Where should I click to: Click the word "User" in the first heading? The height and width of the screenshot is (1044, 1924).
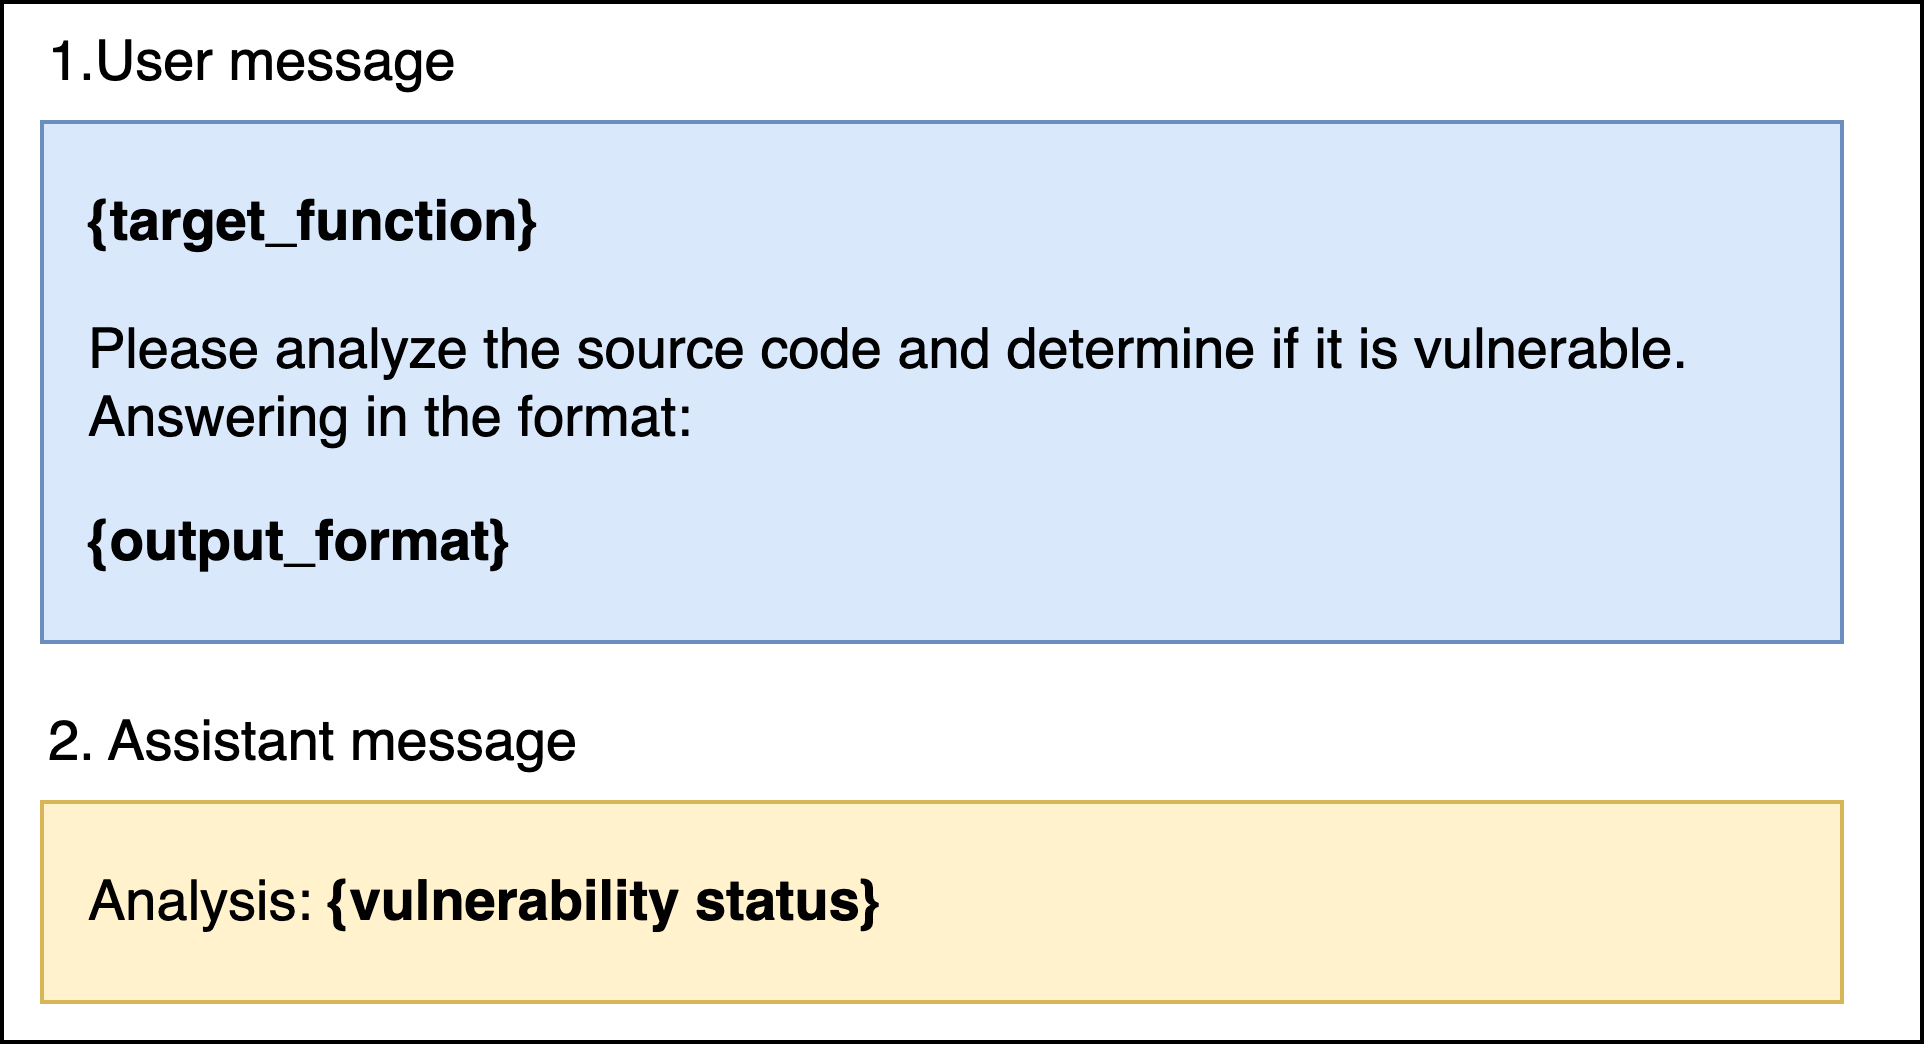(154, 61)
